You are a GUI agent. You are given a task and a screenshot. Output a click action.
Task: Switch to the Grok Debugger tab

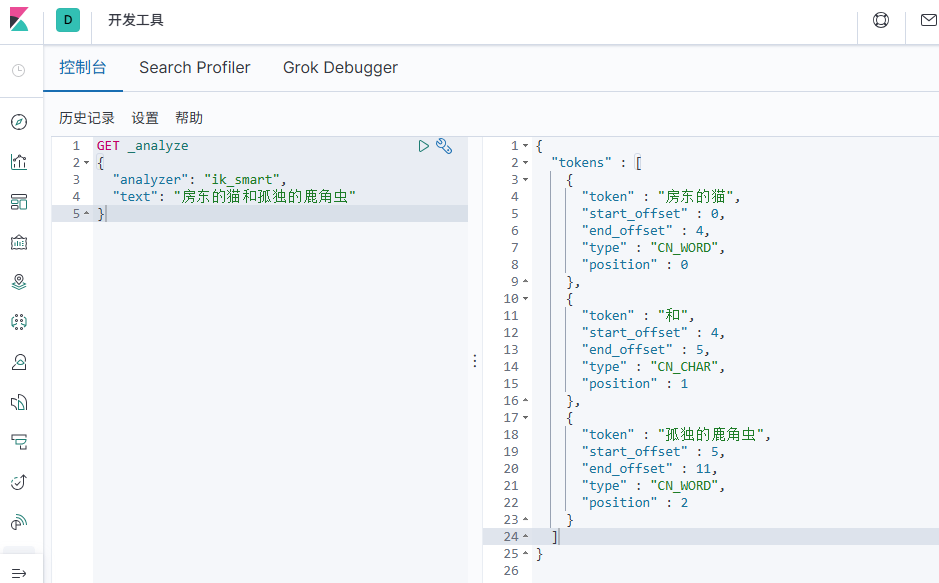click(x=340, y=68)
